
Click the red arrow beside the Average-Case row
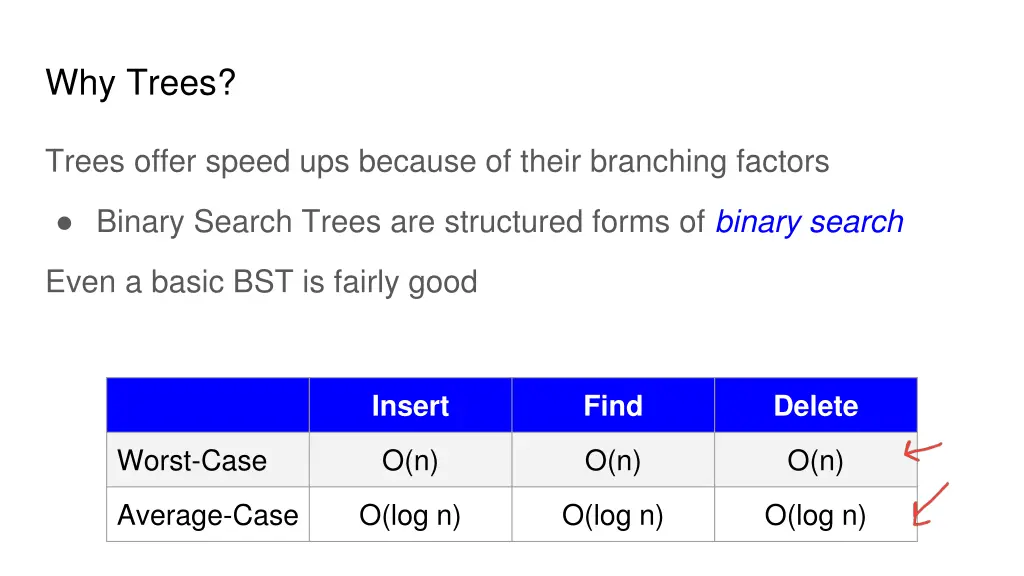[x=930, y=505]
